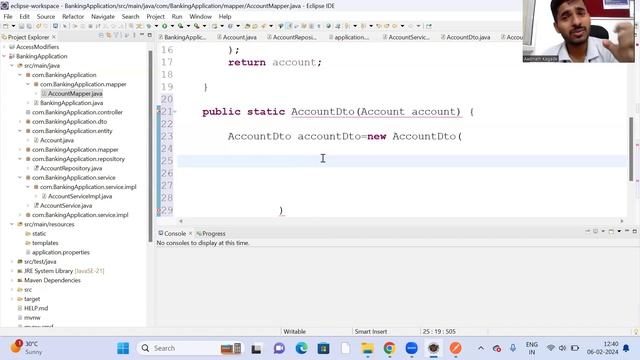
Task: Close the Project Explorer tab
Action: pos(54,37)
